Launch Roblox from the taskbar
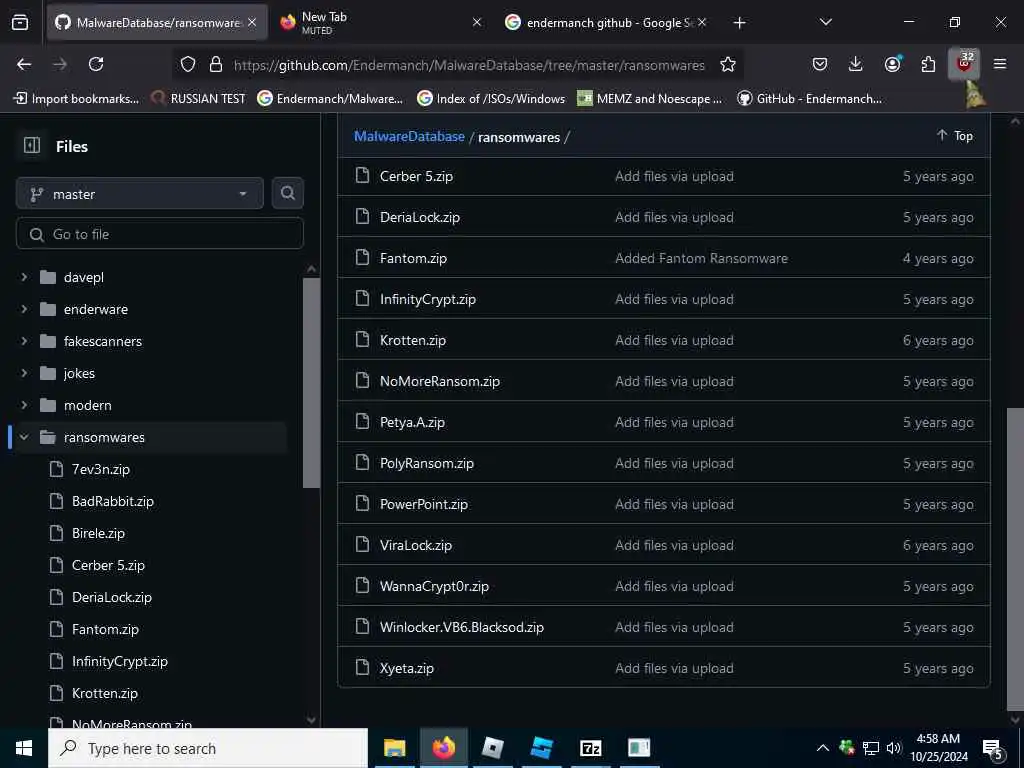This screenshot has width=1024, height=768. click(492, 748)
